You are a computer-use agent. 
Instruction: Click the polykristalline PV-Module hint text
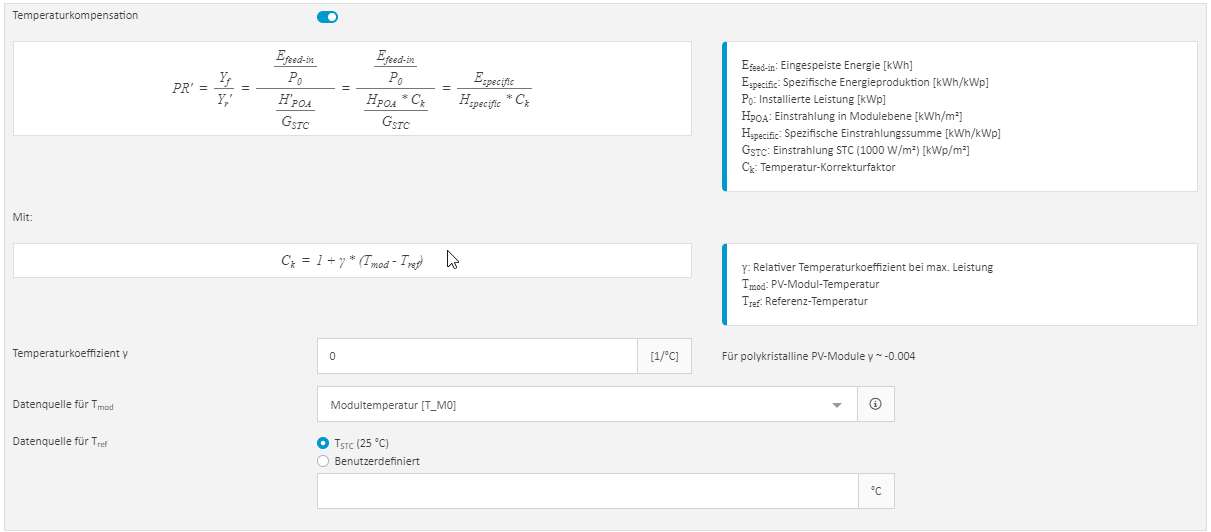(x=818, y=356)
